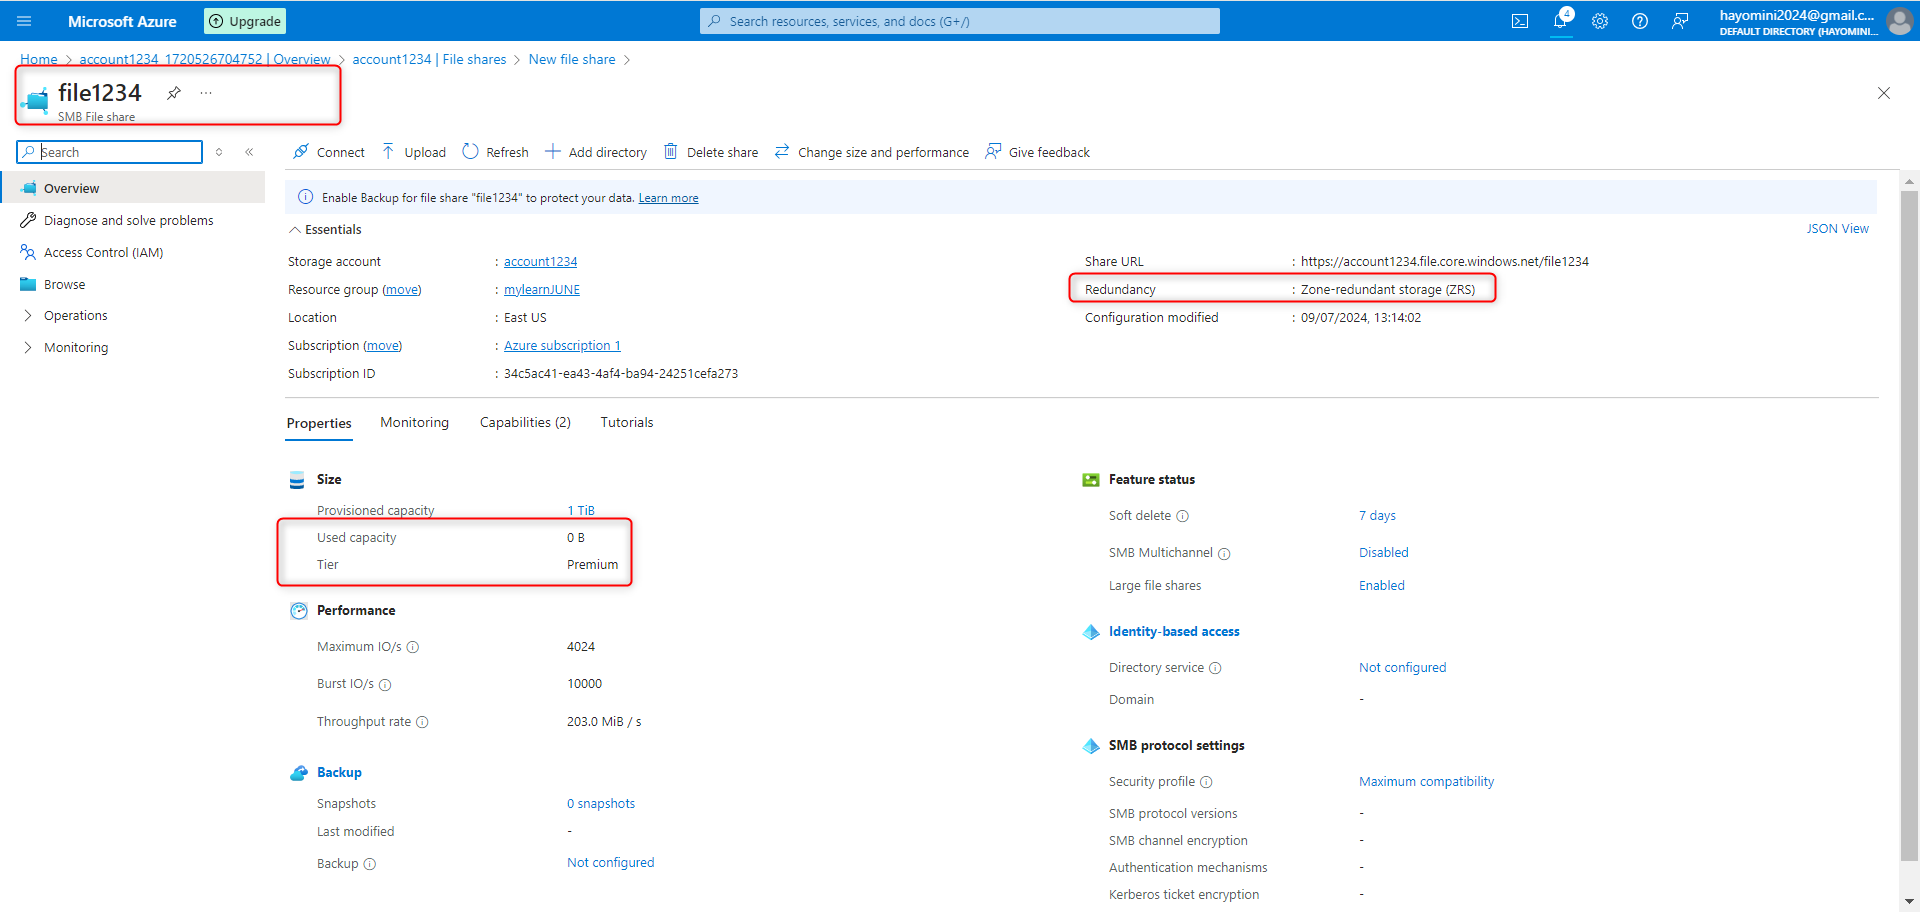Show the Security profile info icon
The width and height of the screenshot is (1920, 912).
pyautogui.click(x=1206, y=782)
